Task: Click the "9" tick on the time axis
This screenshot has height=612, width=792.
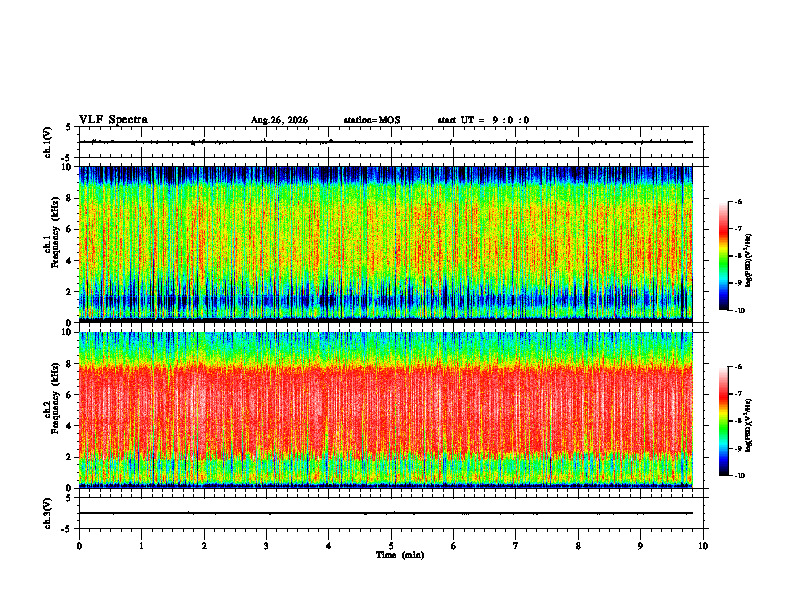Action: (640, 546)
